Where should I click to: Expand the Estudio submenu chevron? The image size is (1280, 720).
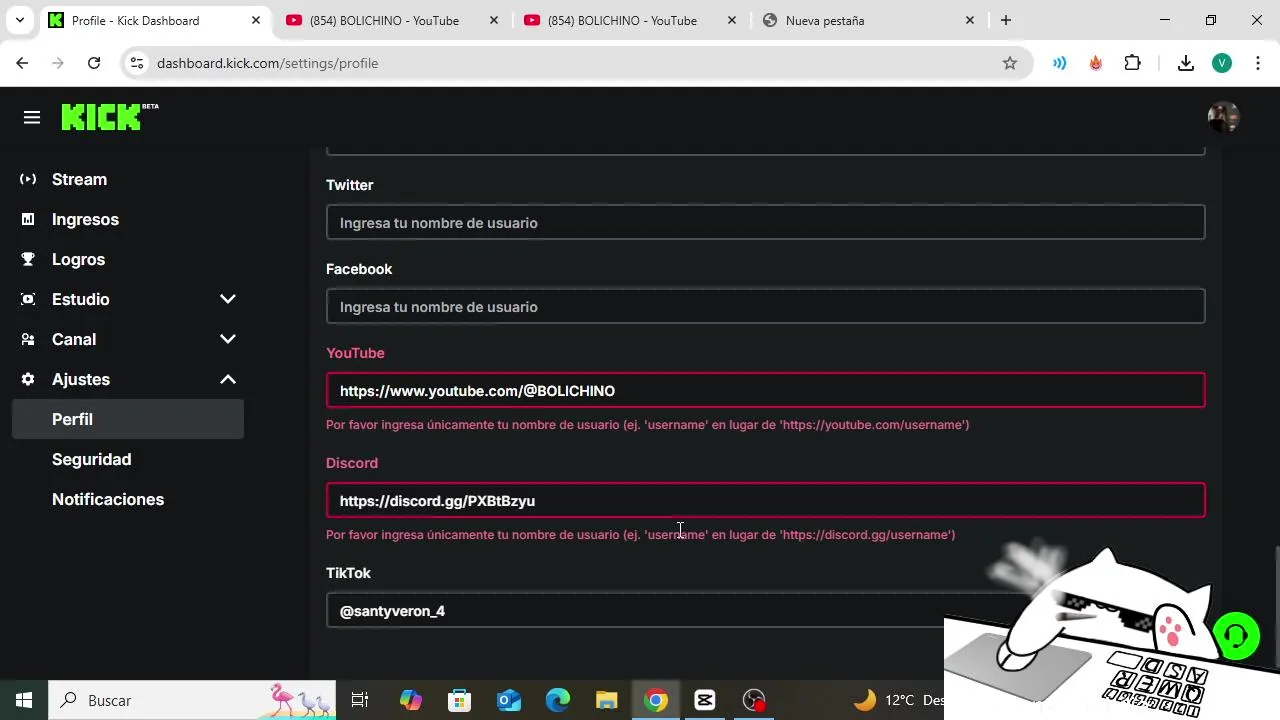[x=228, y=299]
